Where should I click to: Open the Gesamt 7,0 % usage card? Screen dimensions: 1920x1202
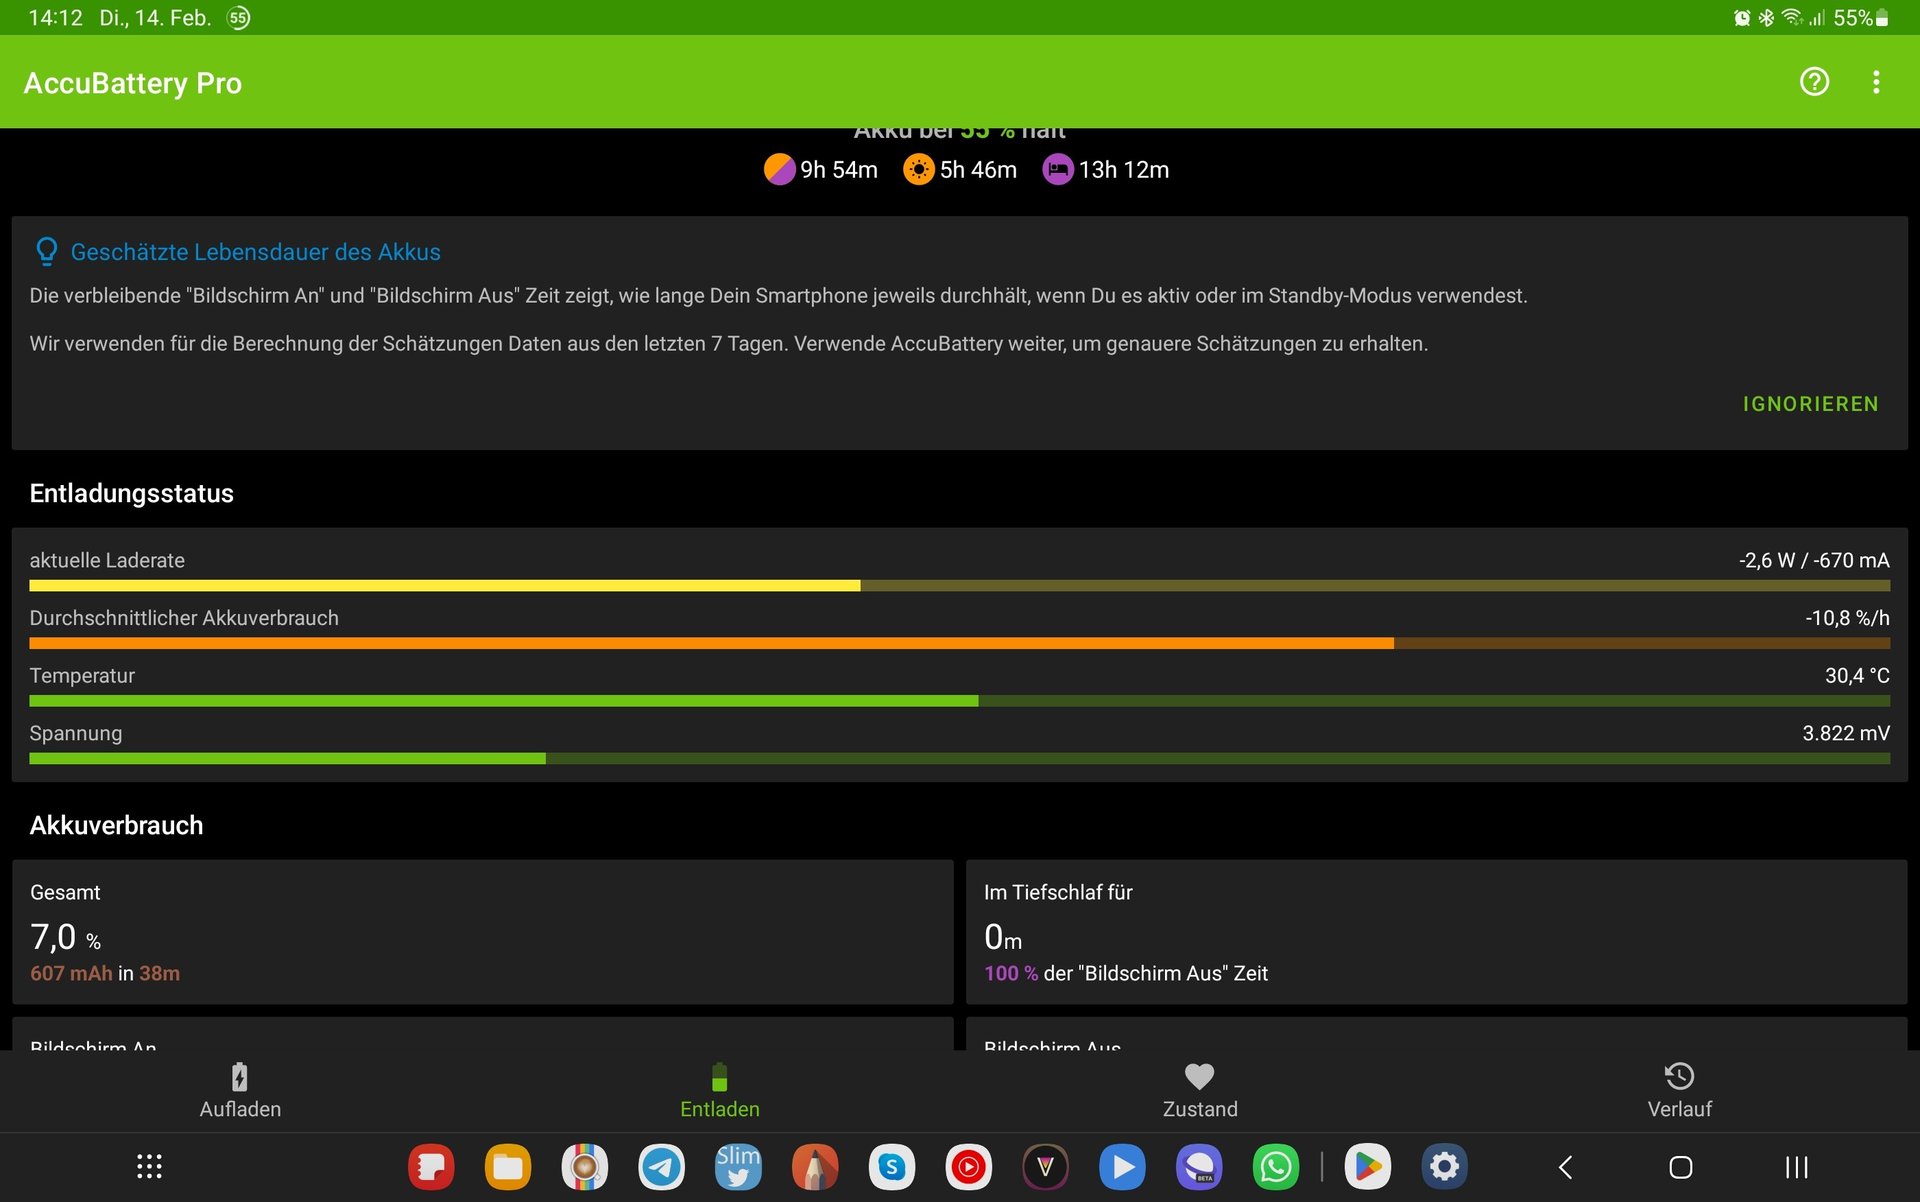[x=483, y=932]
